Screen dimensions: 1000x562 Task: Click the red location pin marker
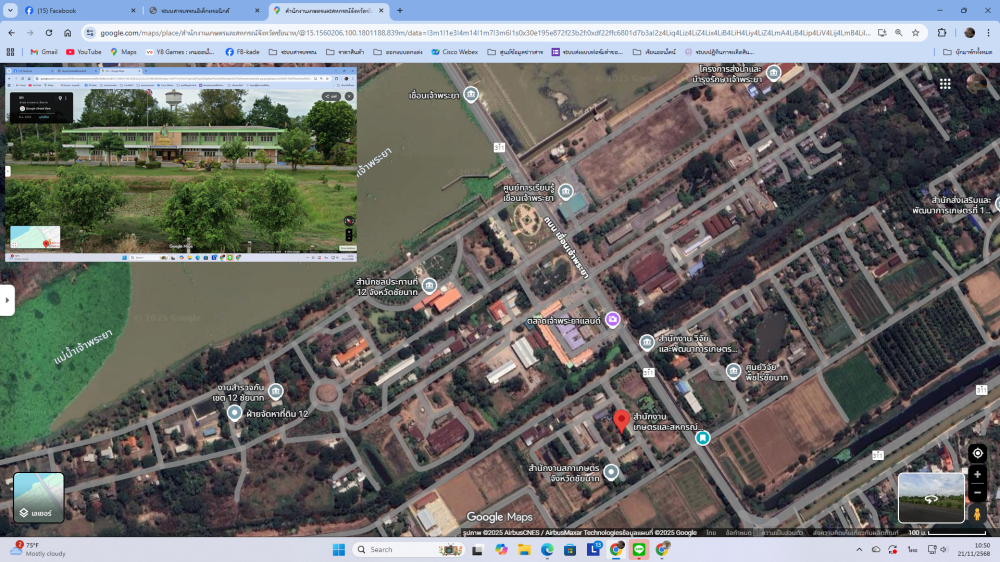621,420
